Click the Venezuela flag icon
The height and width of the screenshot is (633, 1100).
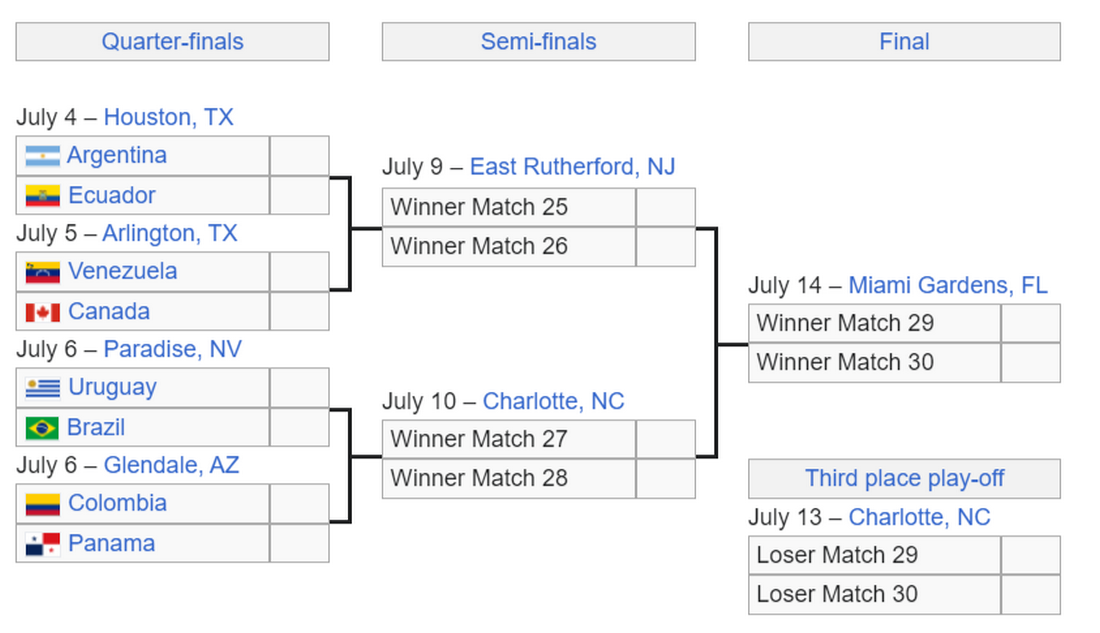42,272
